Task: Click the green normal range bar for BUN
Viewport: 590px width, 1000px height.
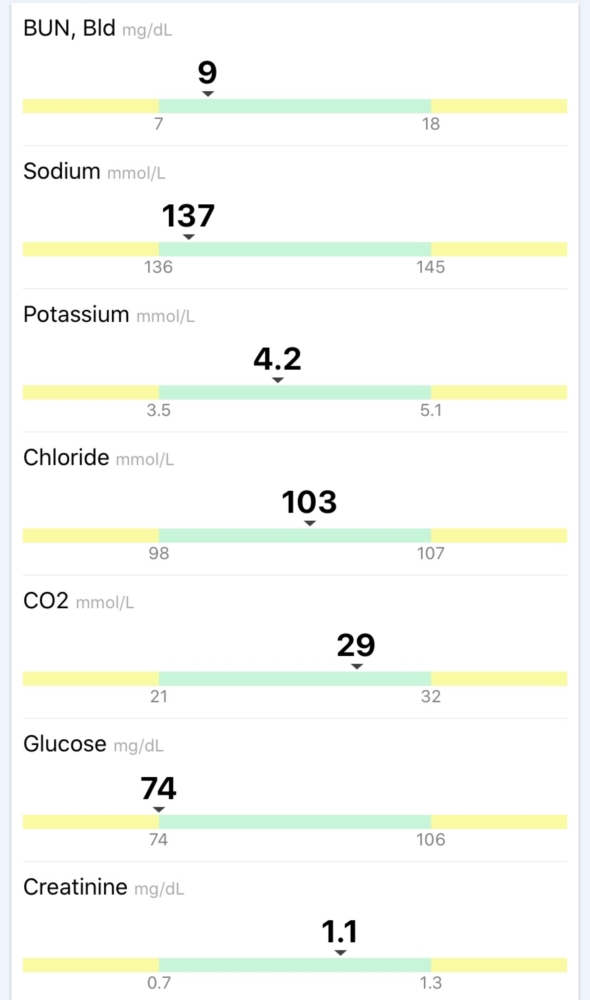Action: click(x=295, y=106)
